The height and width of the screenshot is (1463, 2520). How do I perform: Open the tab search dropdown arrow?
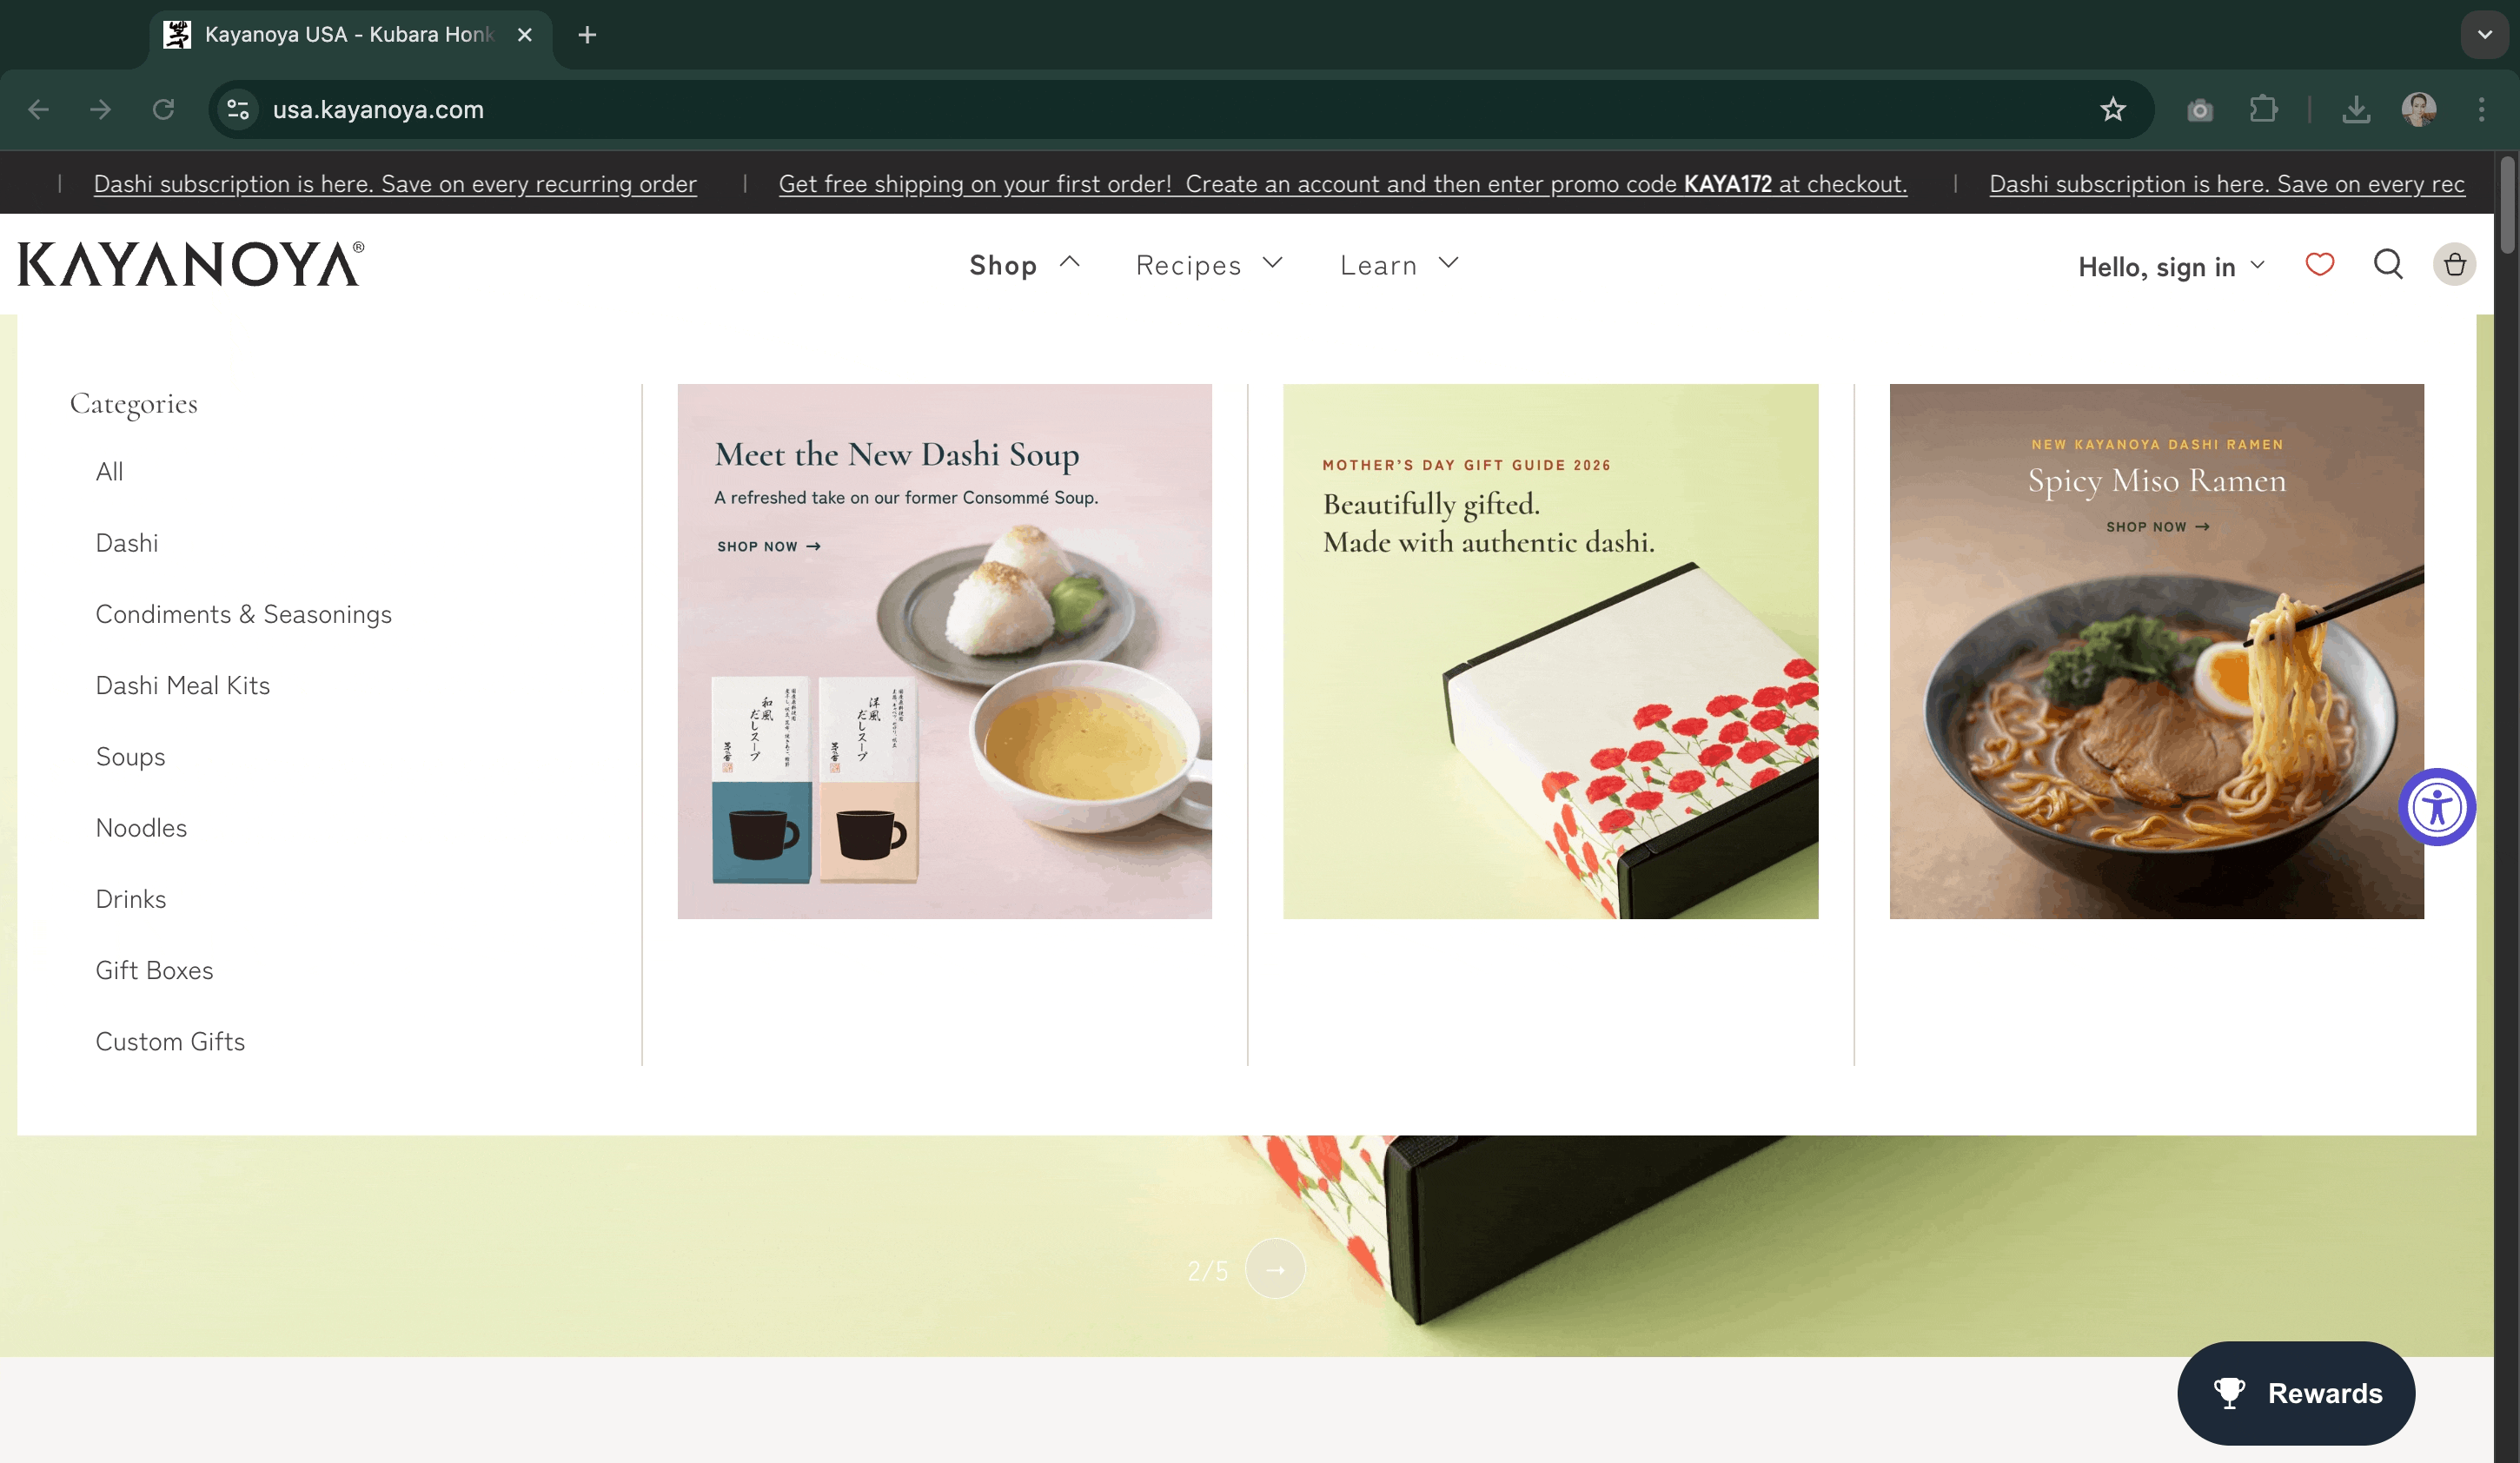[2484, 35]
